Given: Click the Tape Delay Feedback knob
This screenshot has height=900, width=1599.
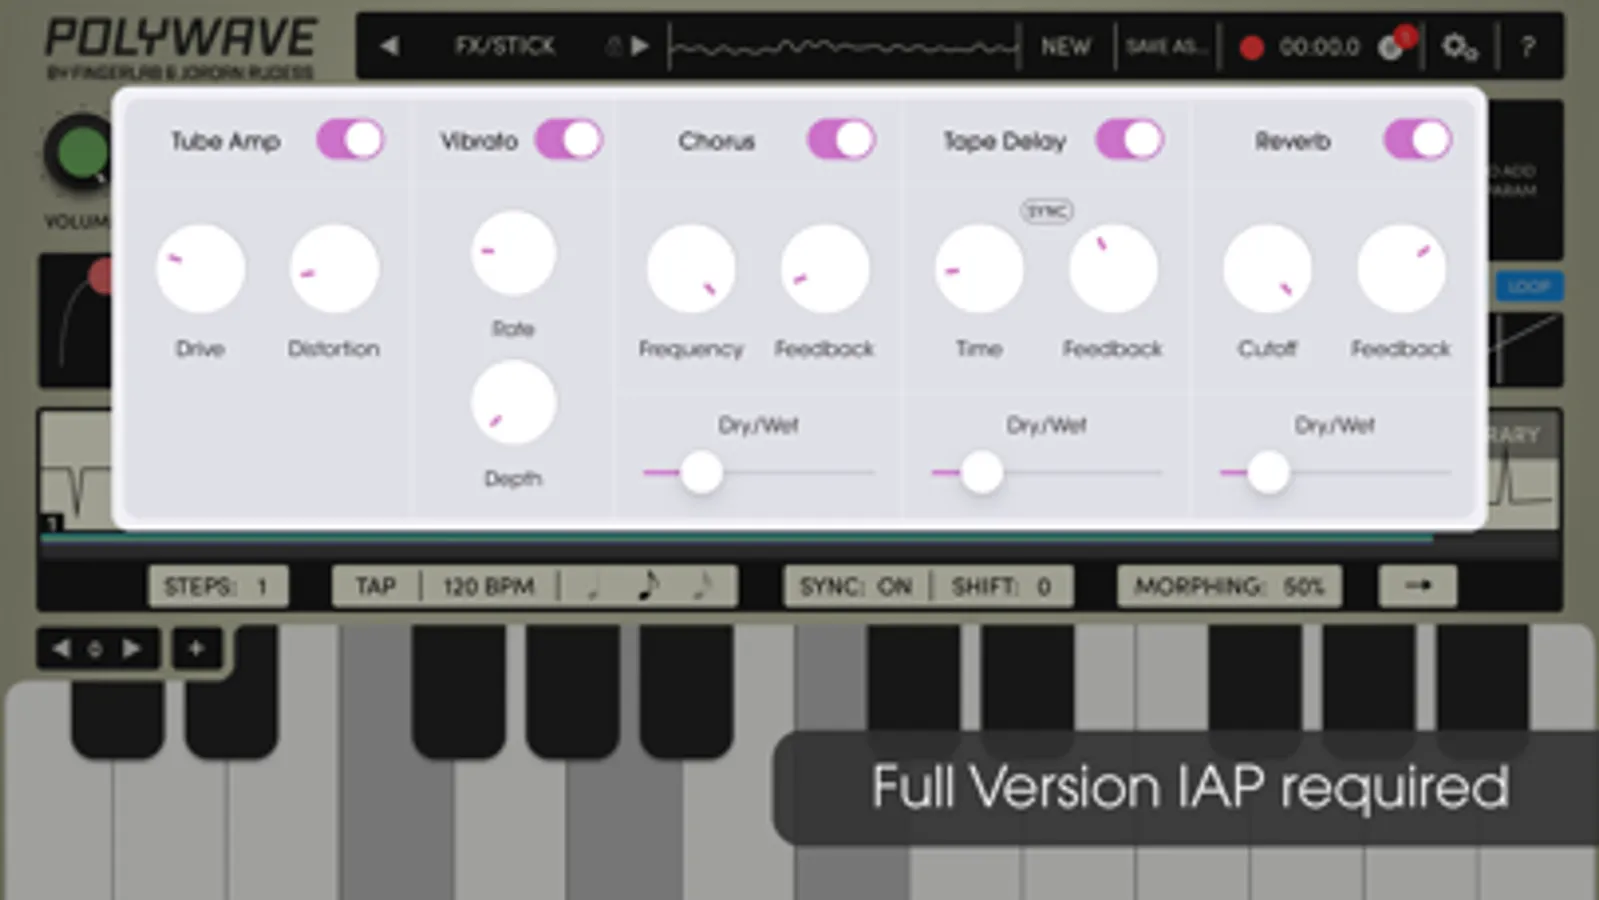Looking at the screenshot, I should tap(1113, 269).
